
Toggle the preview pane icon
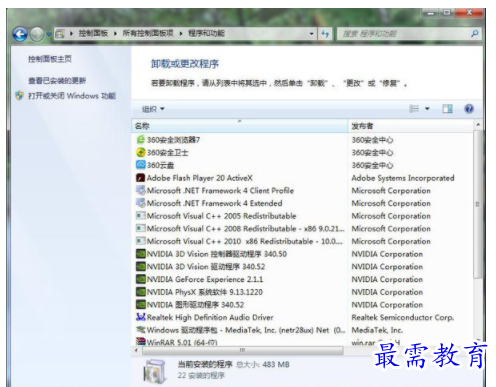click(447, 109)
